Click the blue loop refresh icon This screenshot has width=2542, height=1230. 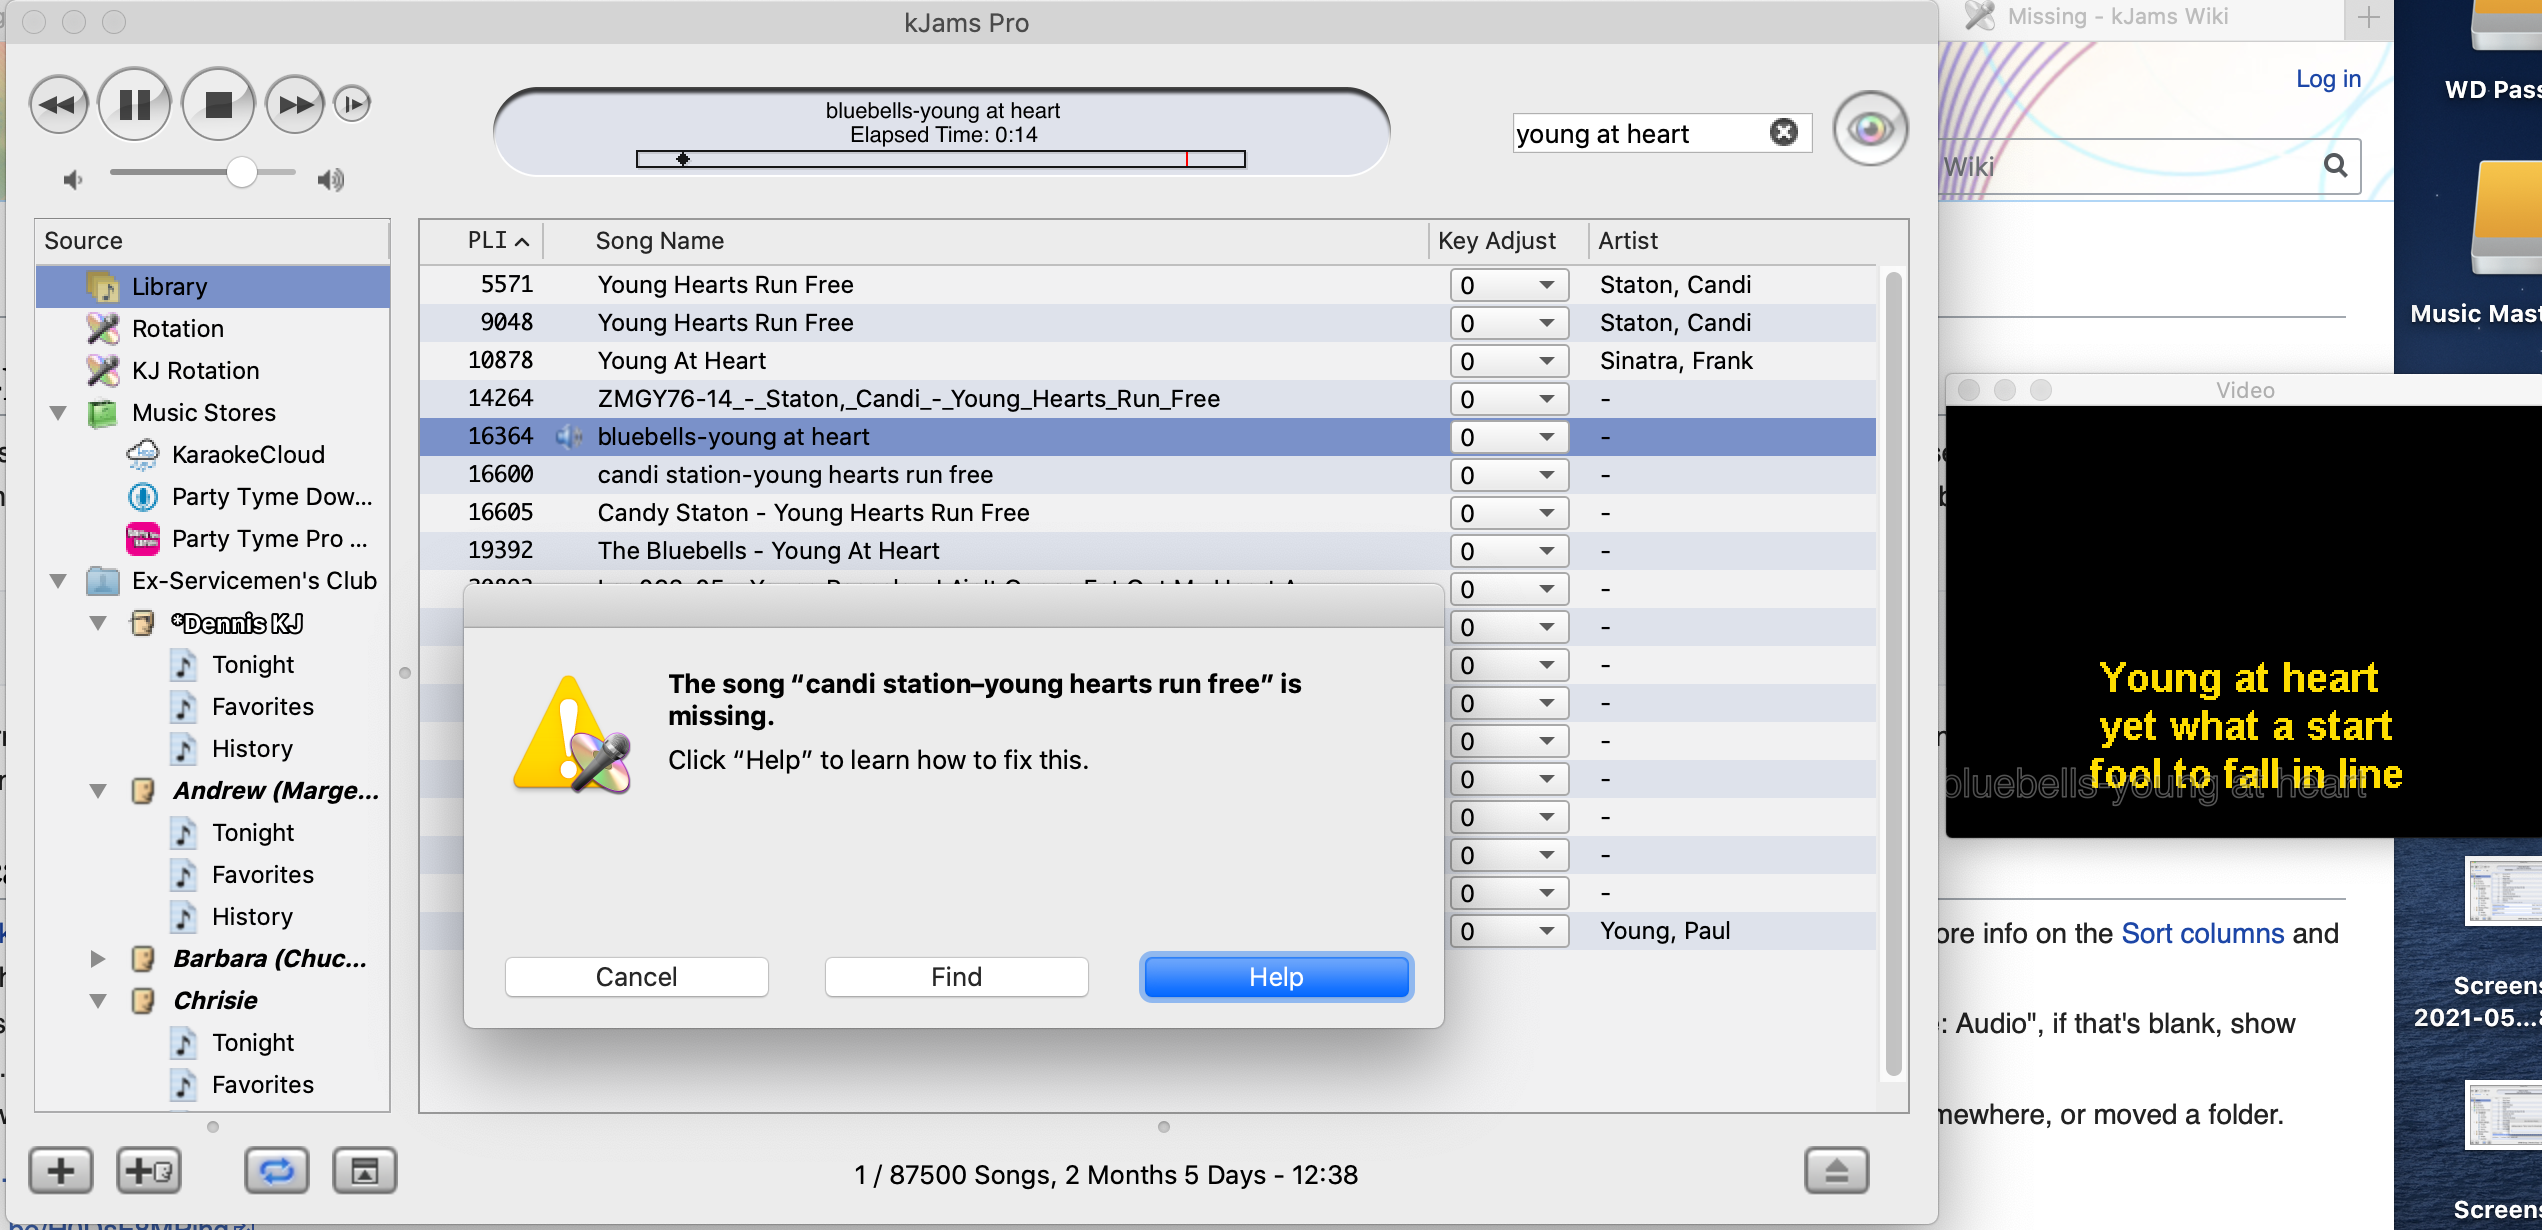tap(277, 1170)
